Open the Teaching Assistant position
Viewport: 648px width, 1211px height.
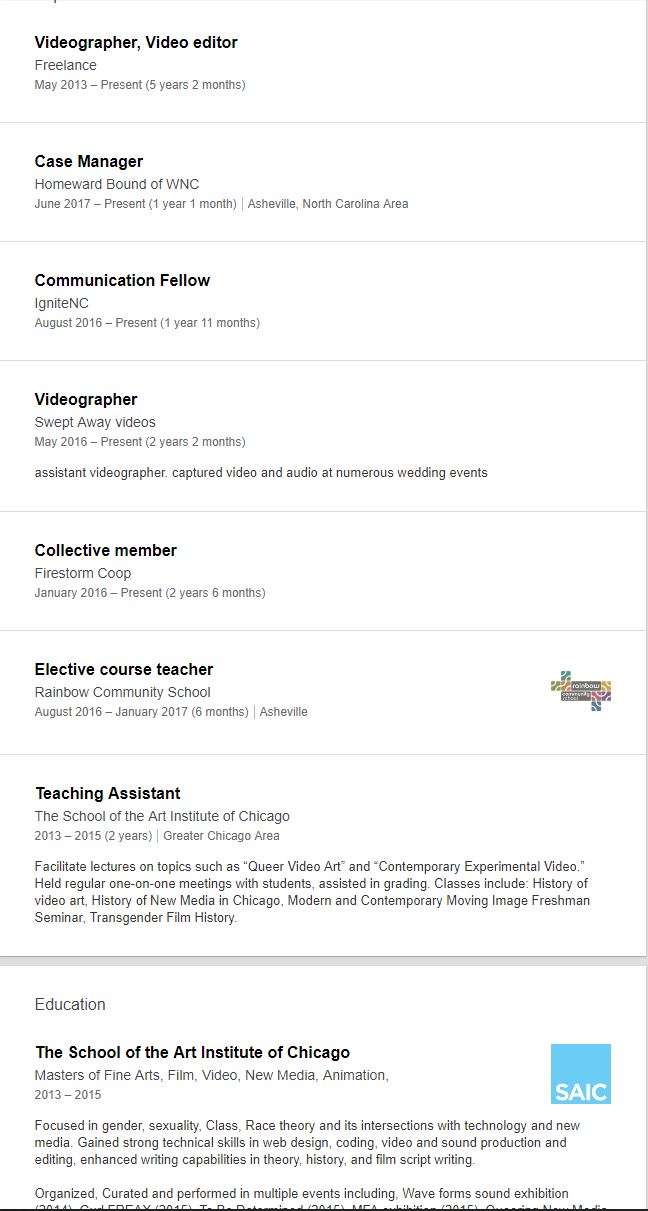click(x=108, y=793)
